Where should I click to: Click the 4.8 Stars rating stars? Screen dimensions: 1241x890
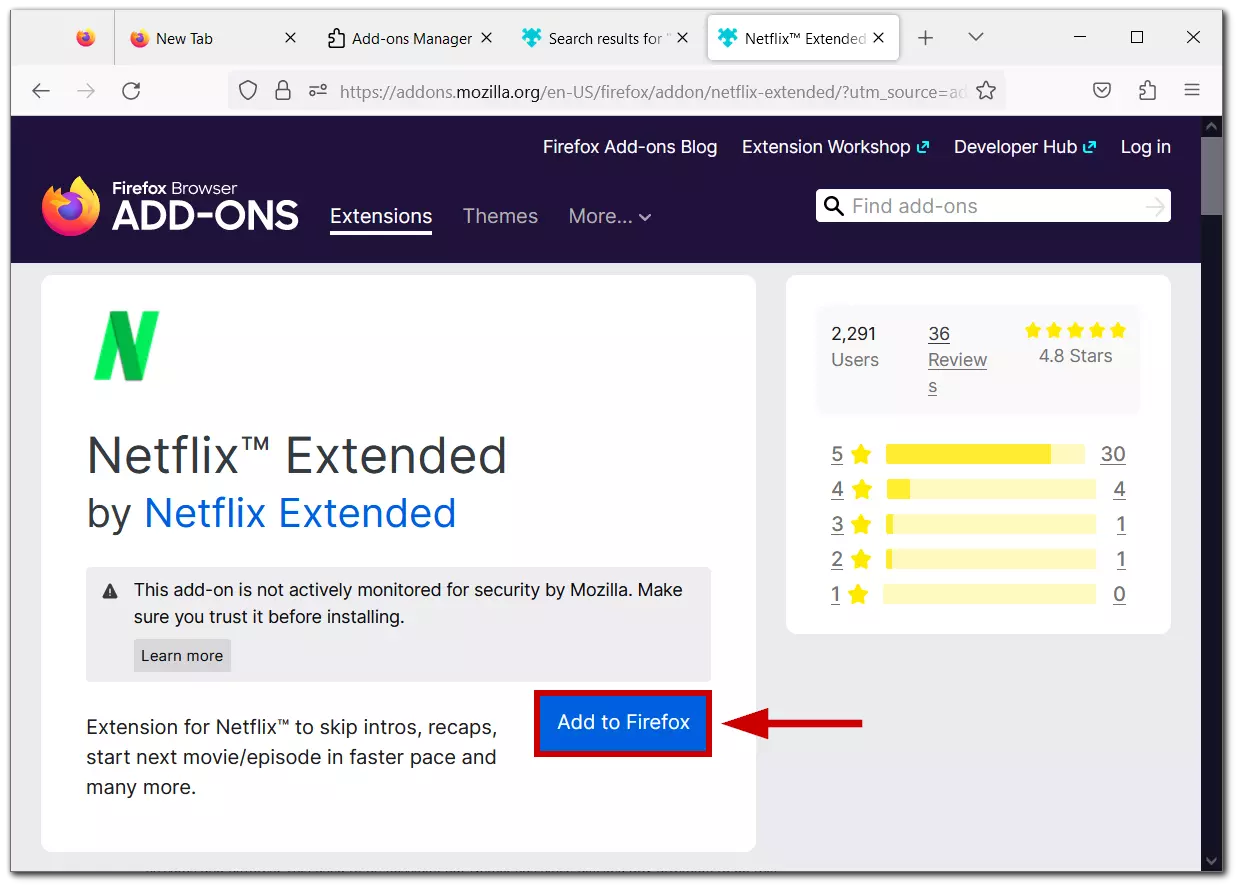click(x=1075, y=330)
